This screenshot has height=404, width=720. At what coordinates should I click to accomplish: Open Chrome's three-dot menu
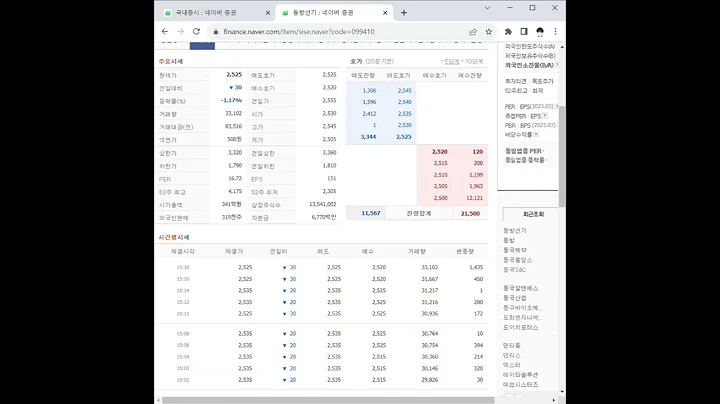pyautogui.click(x=556, y=32)
